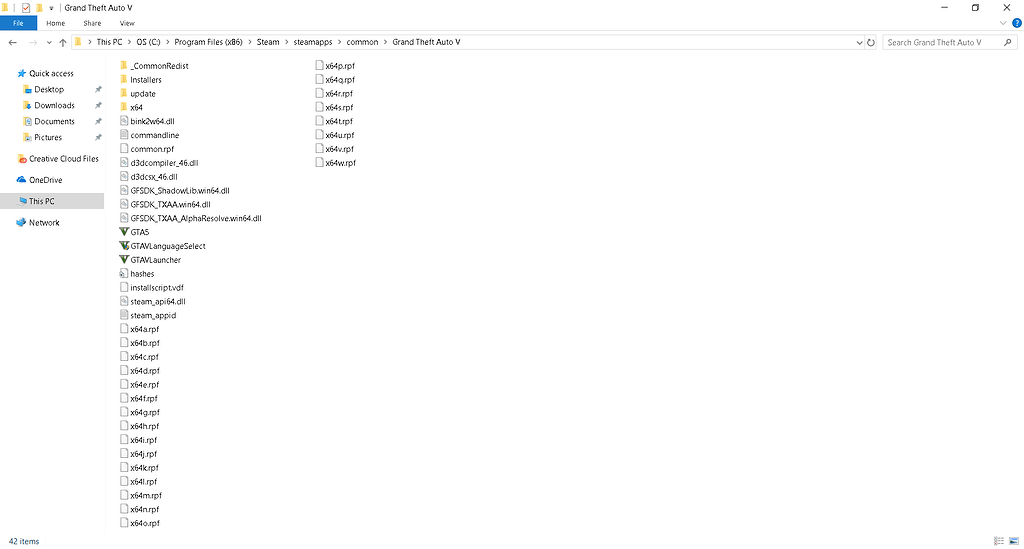The width and height of the screenshot is (1024, 549).
Task: Select the hashes file icon
Action: pos(123,274)
